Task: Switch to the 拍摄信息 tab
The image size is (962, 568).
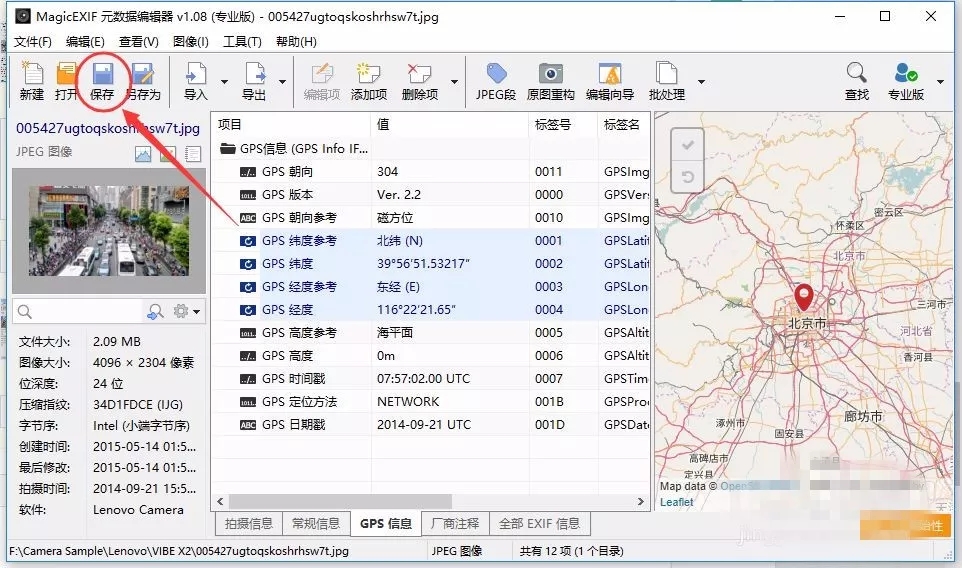Action: point(248,524)
